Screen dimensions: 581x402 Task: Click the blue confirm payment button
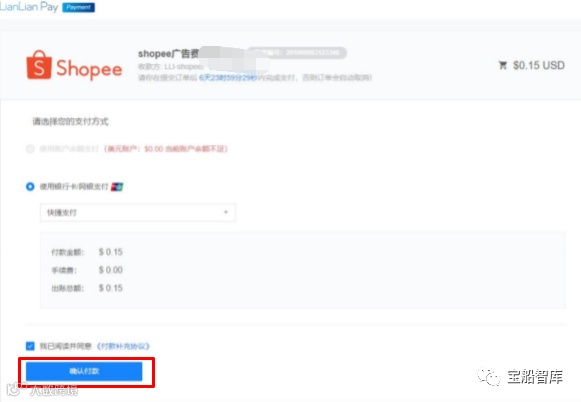pyautogui.click(x=84, y=371)
